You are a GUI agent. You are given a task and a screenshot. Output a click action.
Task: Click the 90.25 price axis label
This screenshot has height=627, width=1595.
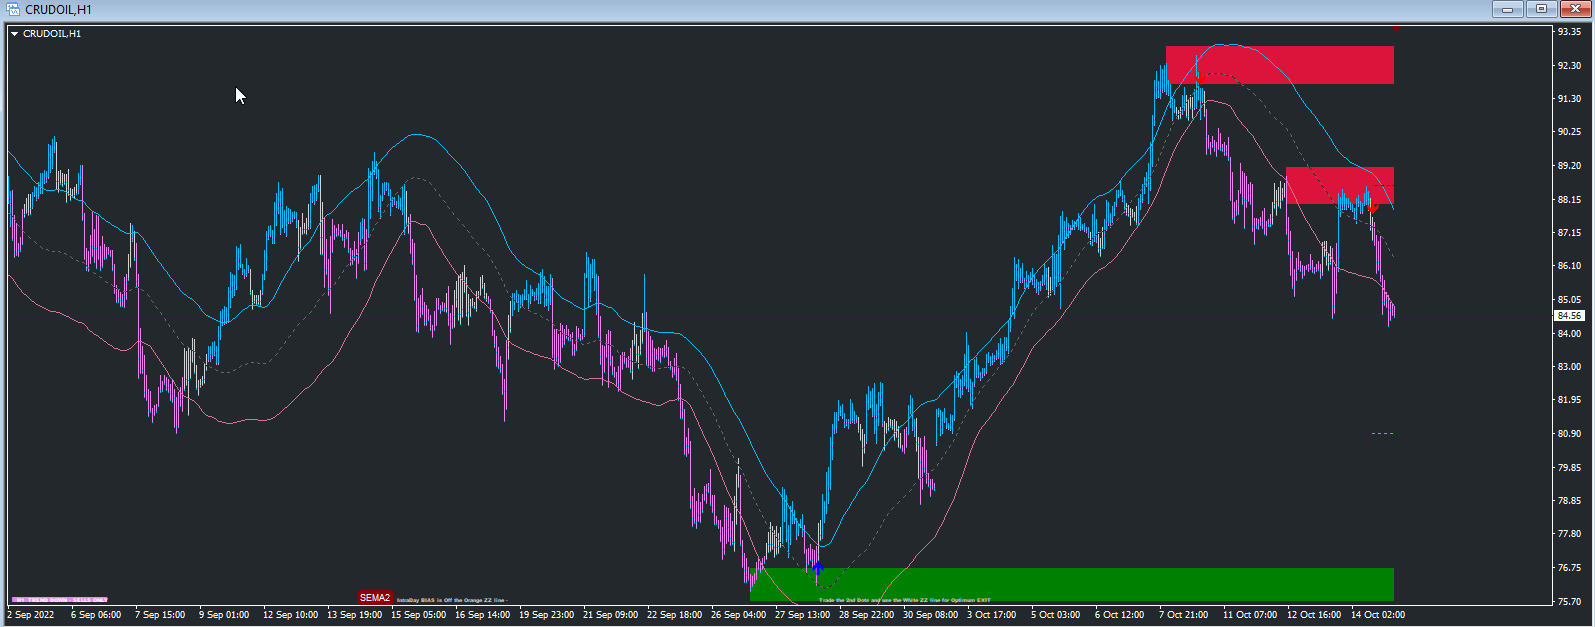(x=1569, y=132)
